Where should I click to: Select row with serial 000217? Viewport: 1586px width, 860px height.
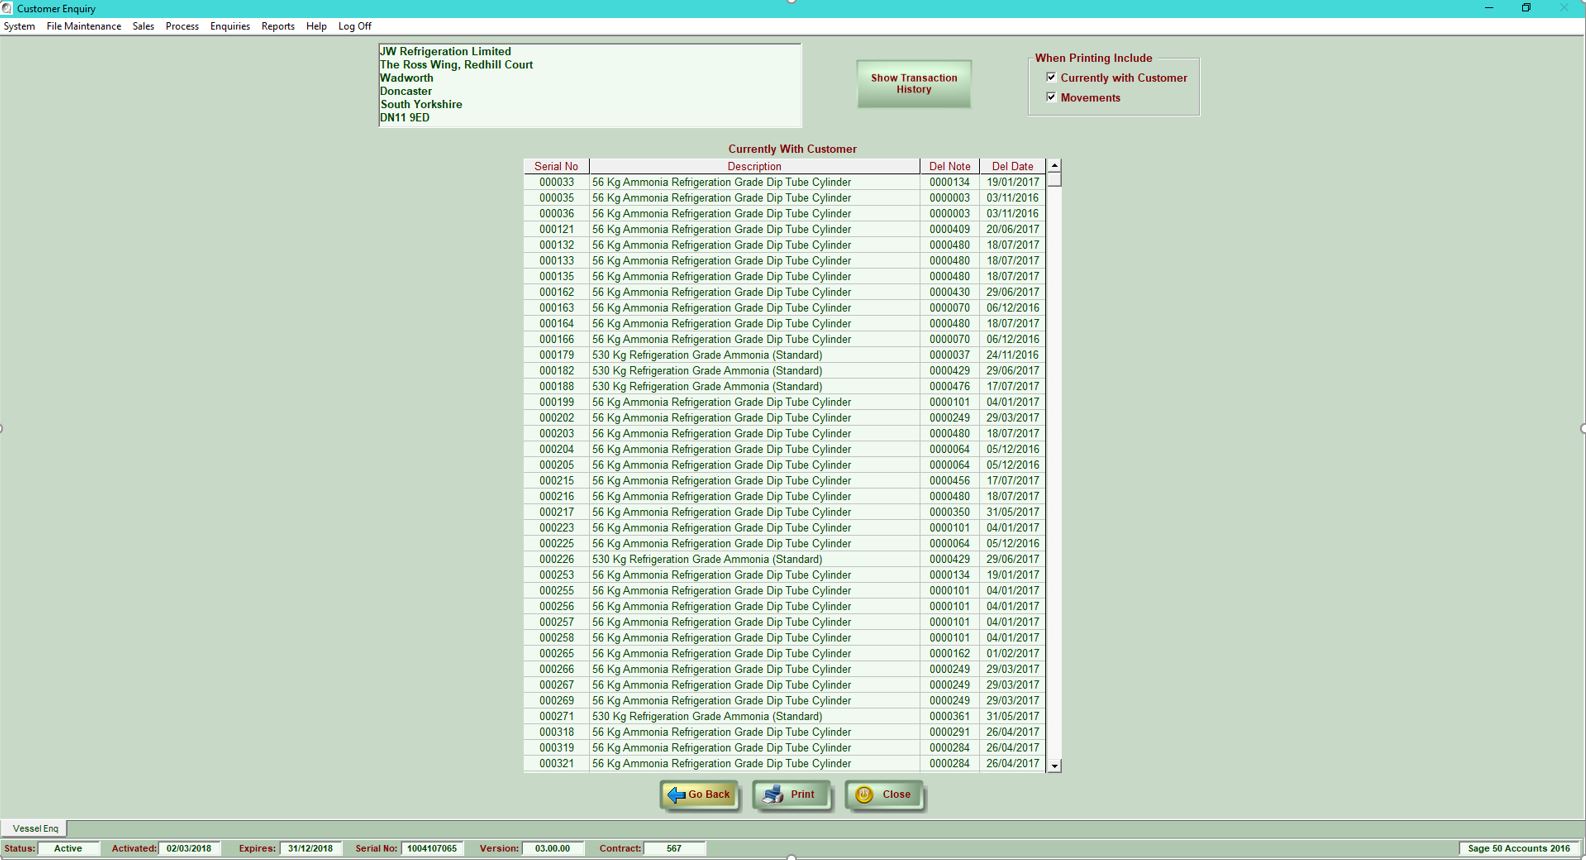(784, 512)
